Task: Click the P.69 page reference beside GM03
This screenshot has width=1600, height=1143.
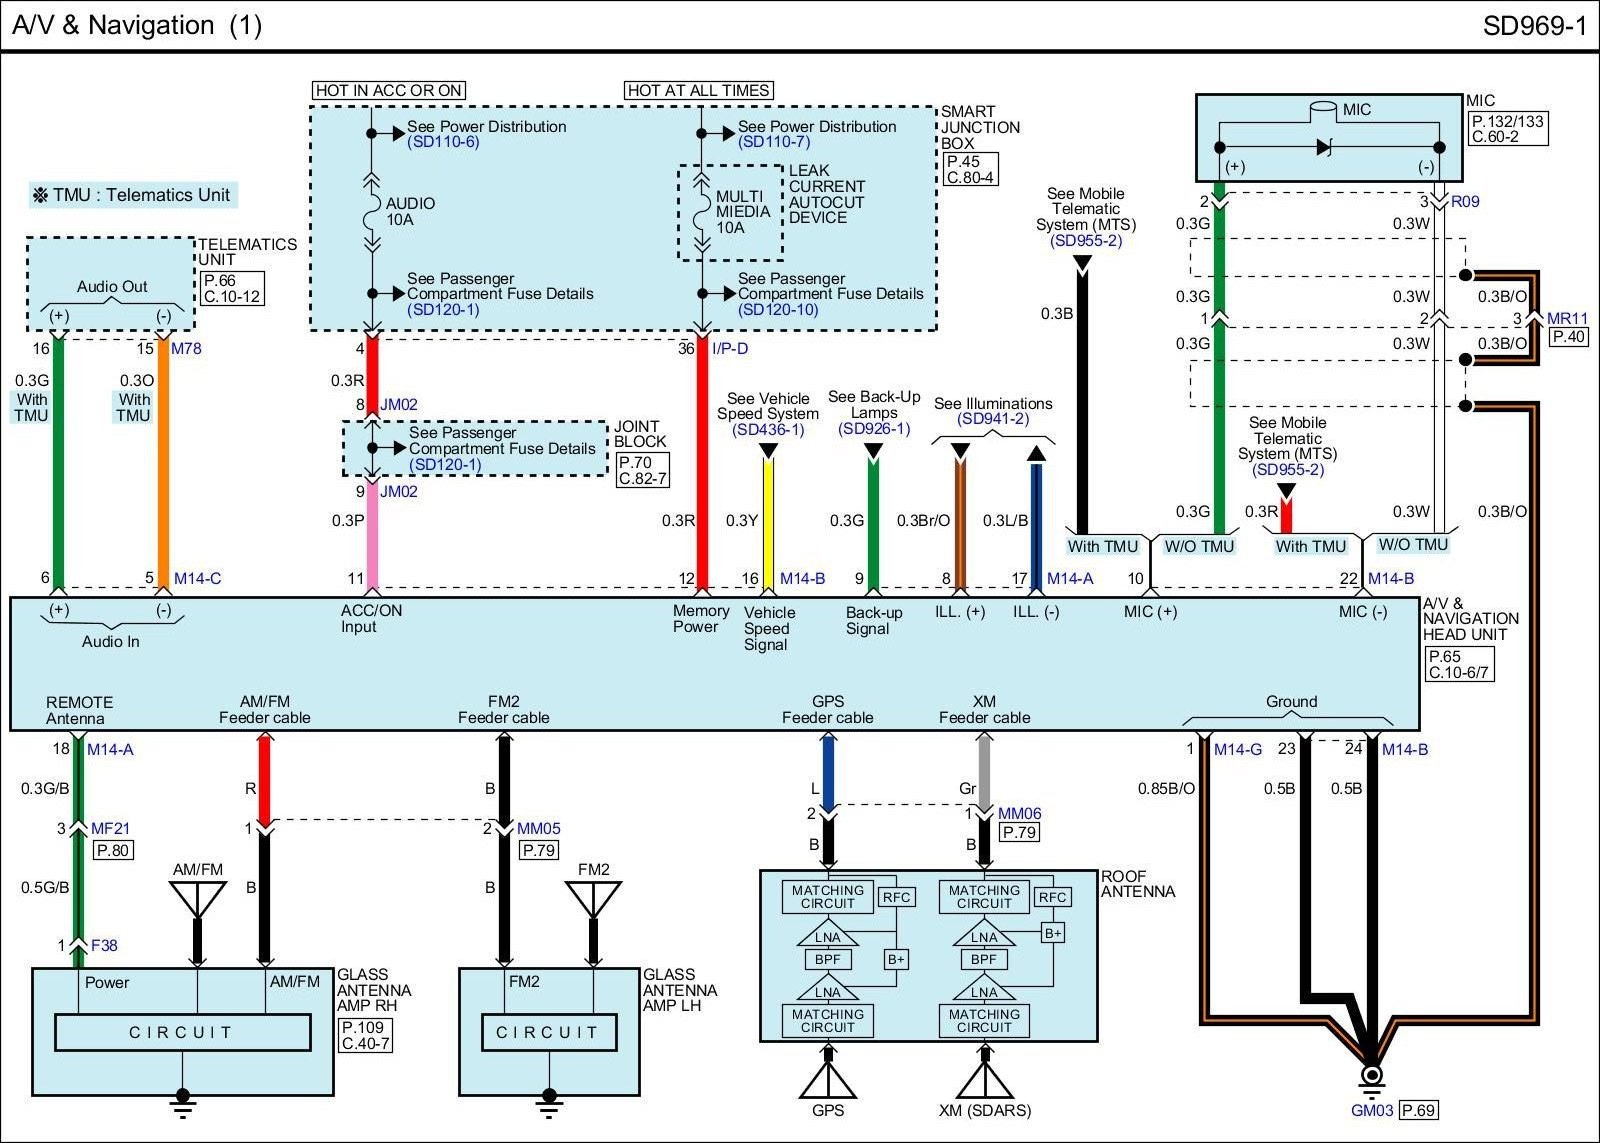Action: [x=1418, y=1110]
